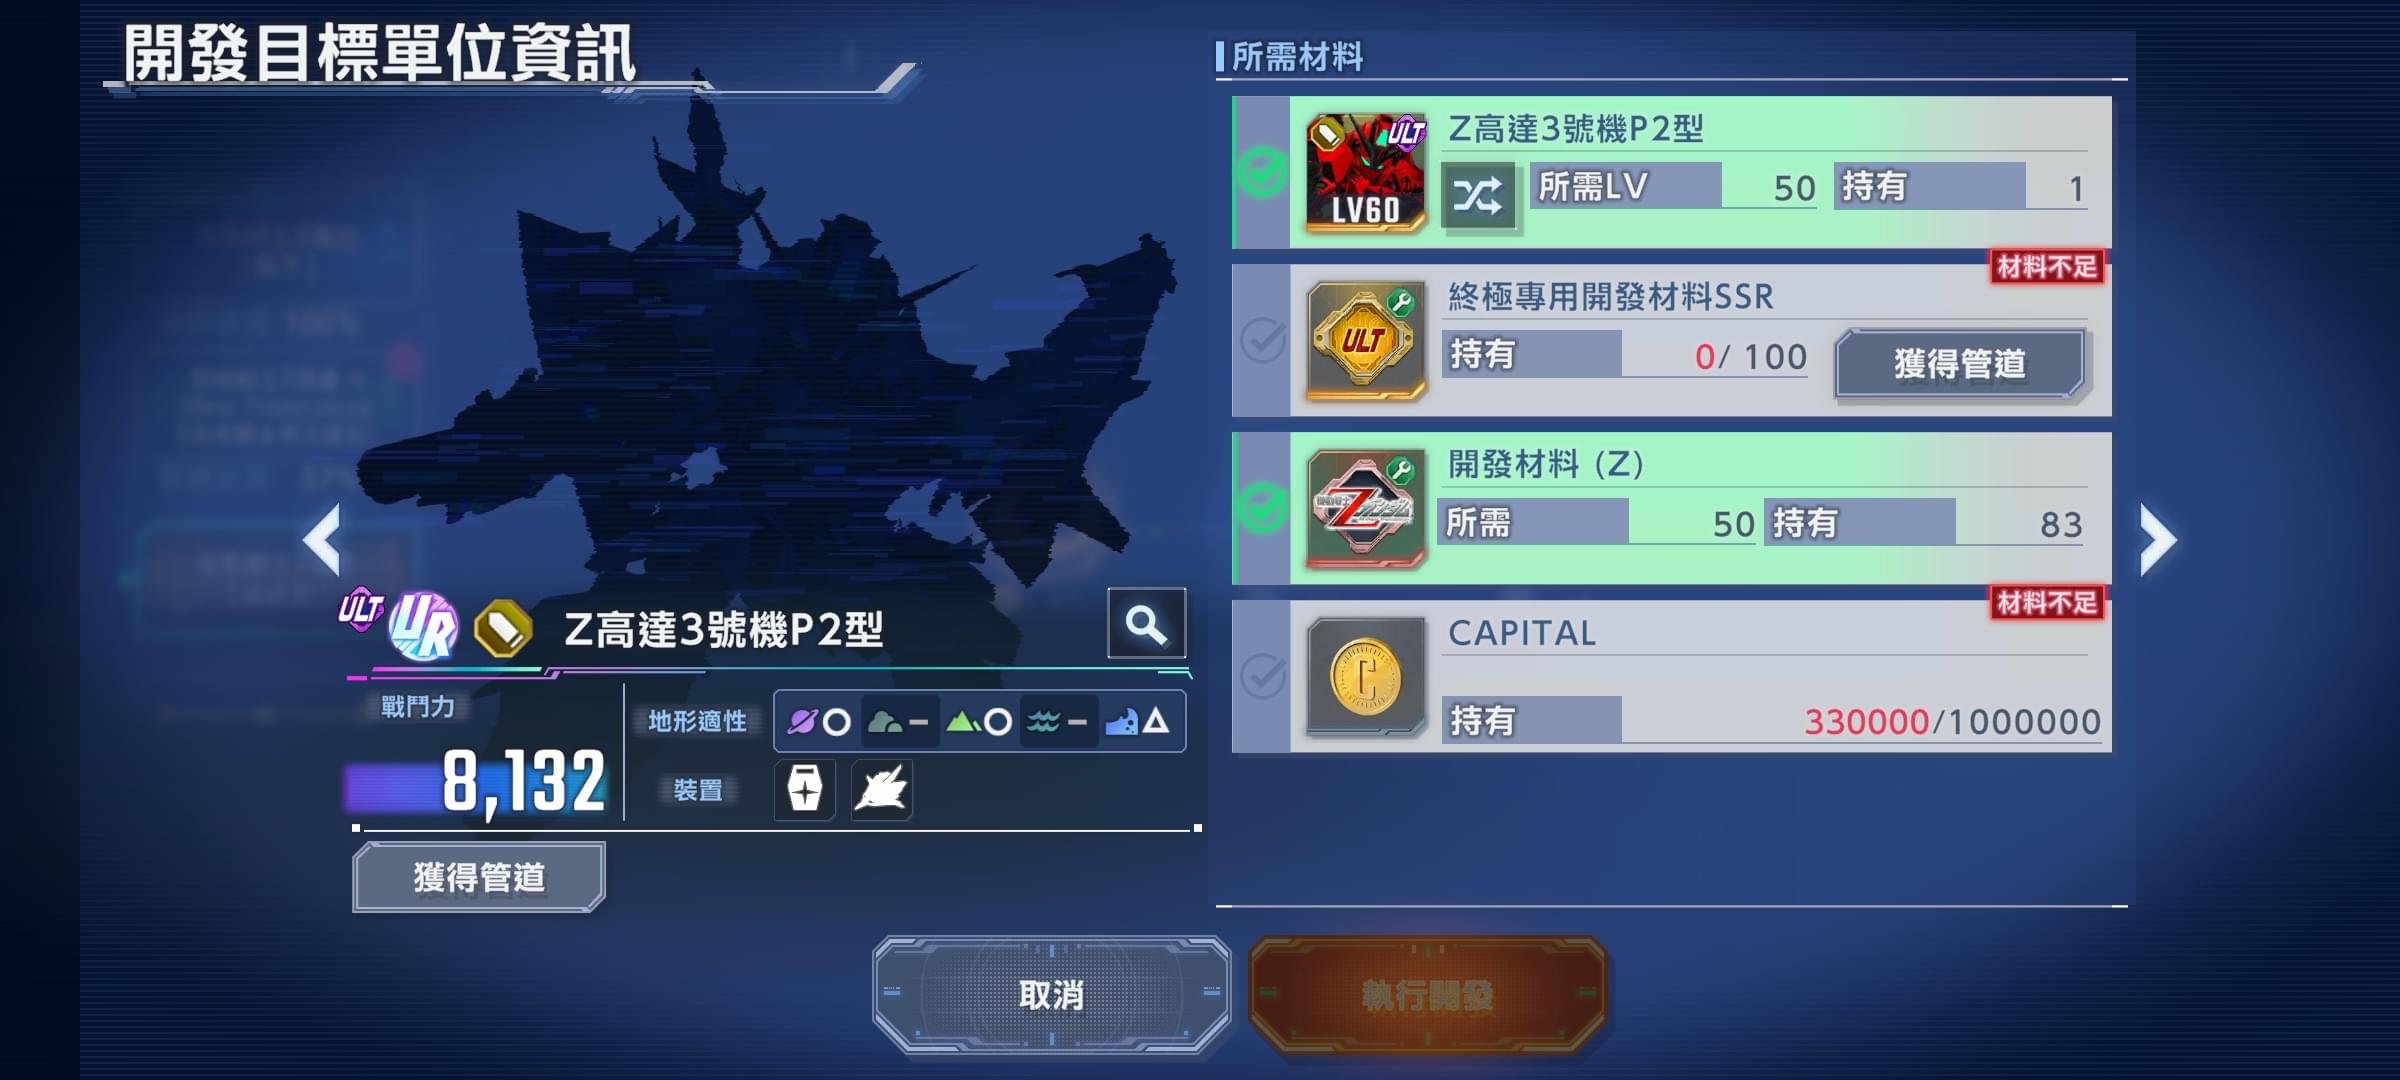Tap the CAPITAL gold coin icon
This screenshot has height=1080, width=2400.
coord(1365,677)
